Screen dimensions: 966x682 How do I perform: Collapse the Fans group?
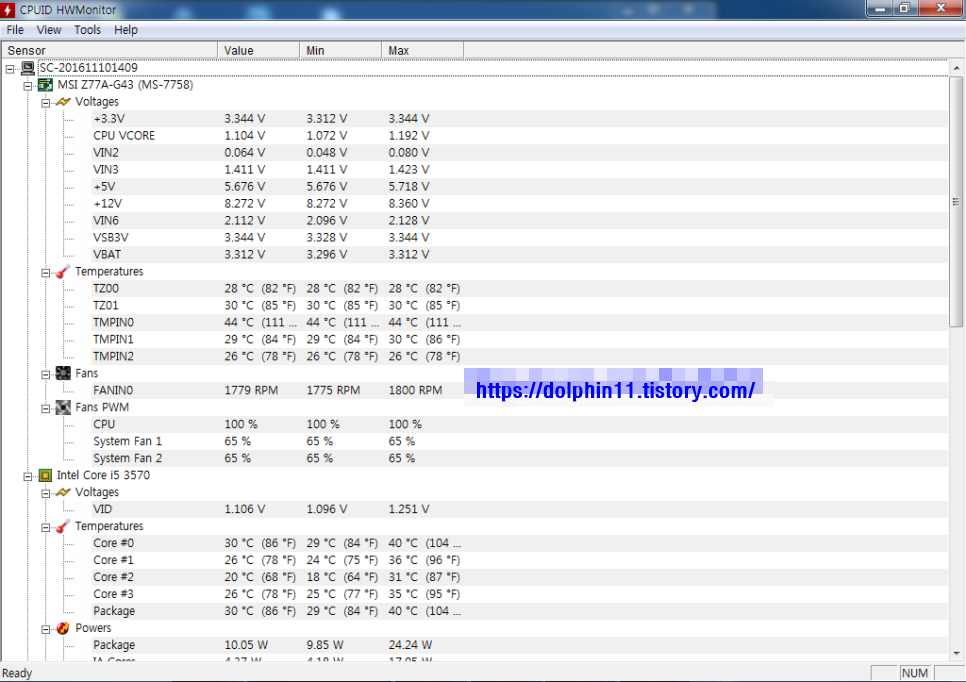pos(46,375)
